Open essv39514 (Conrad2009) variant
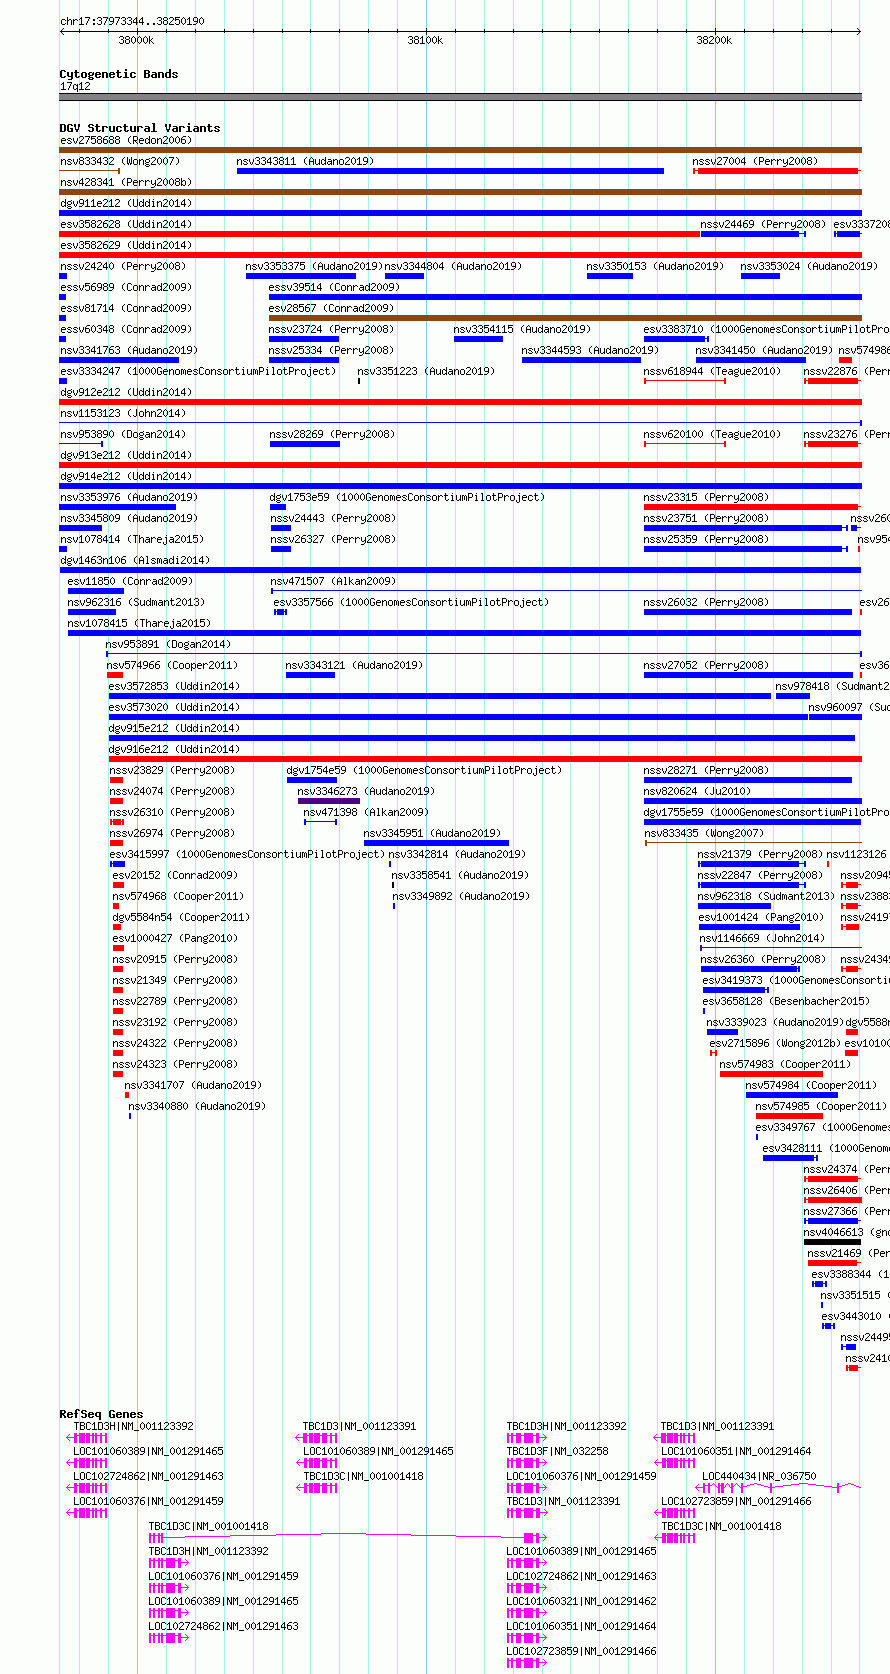Screen dimensions: 890x1674 pos(334,287)
